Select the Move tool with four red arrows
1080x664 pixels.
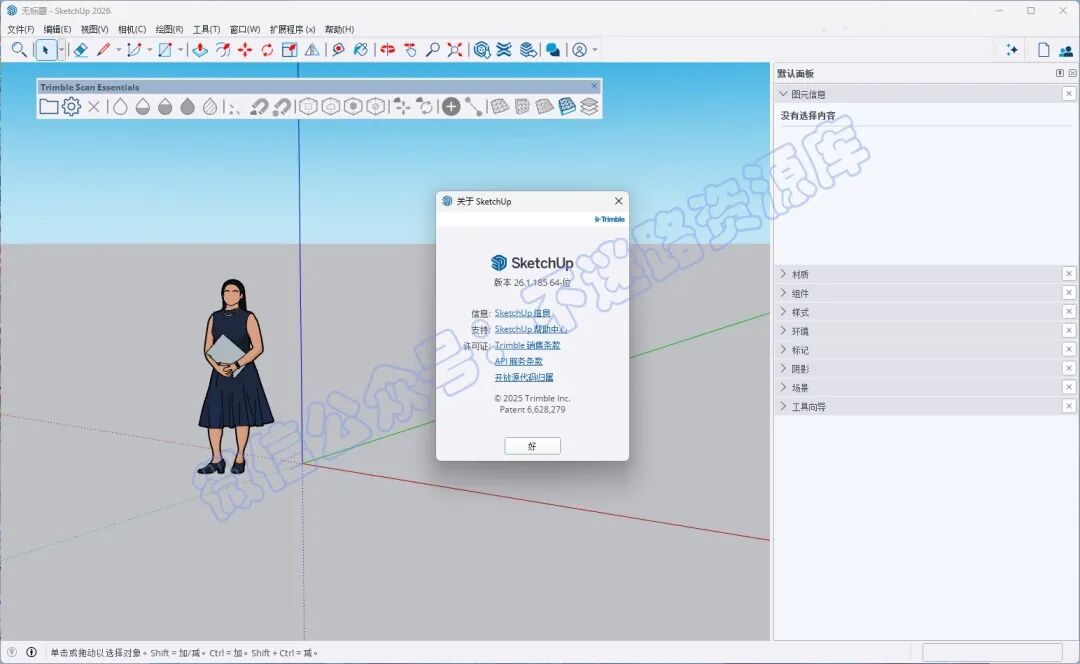[x=245, y=50]
